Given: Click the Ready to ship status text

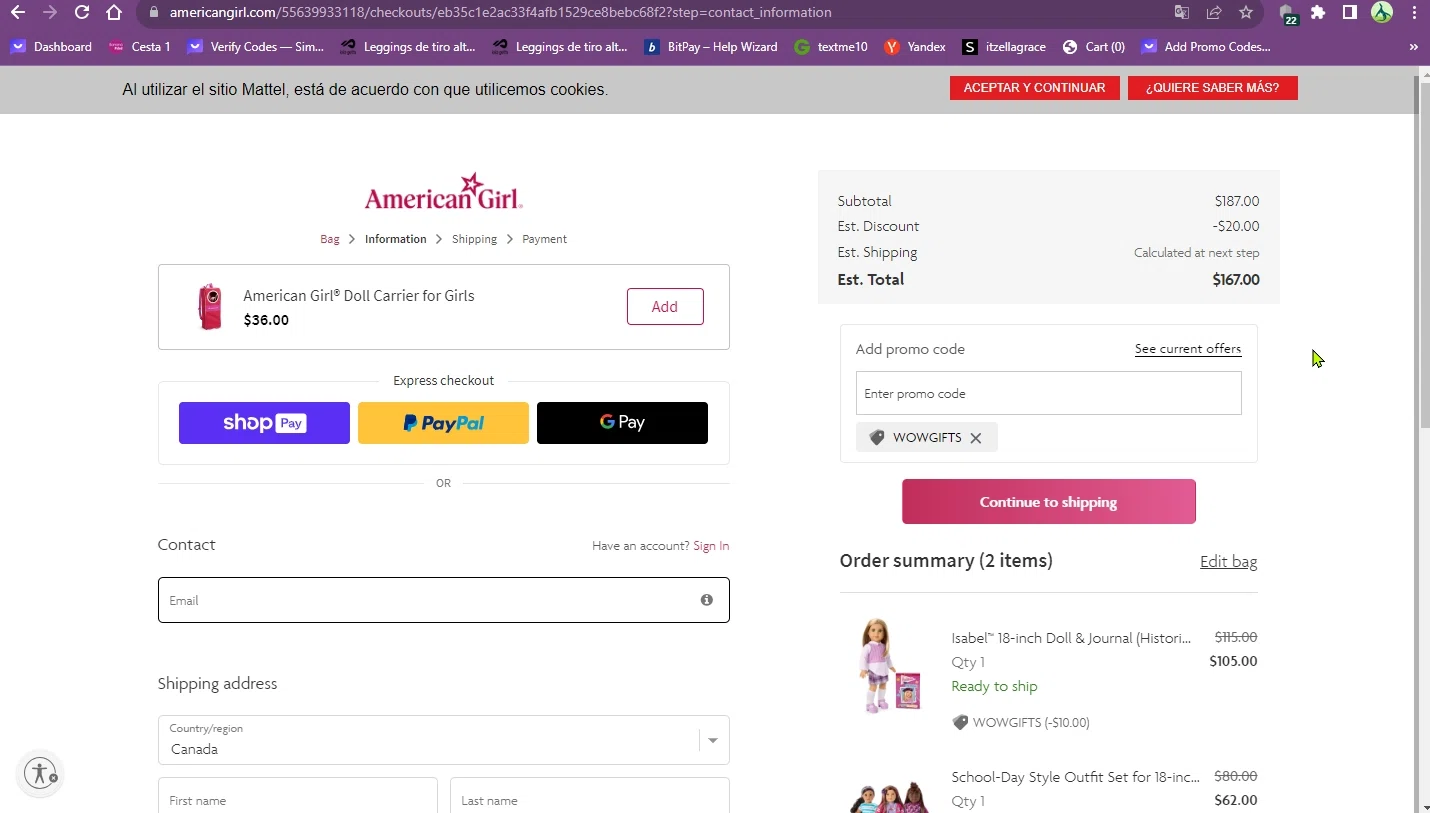Looking at the screenshot, I should (994, 686).
